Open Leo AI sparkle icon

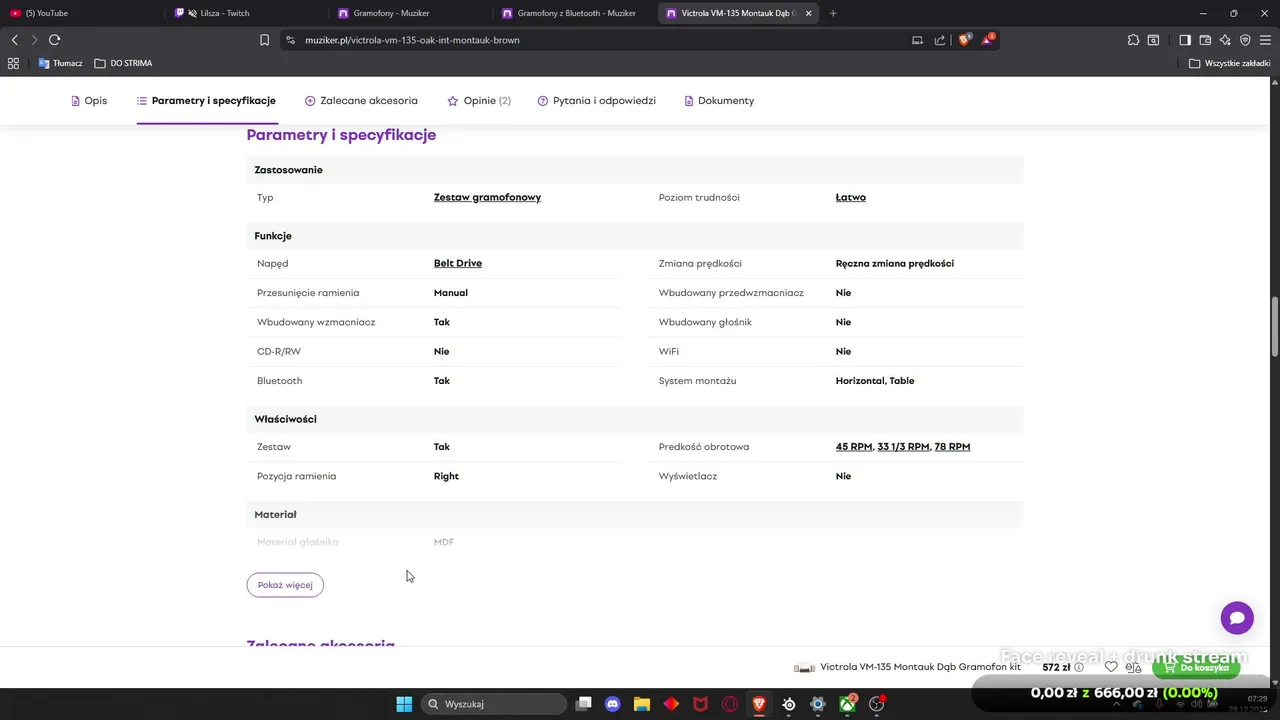[x=1225, y=40]
